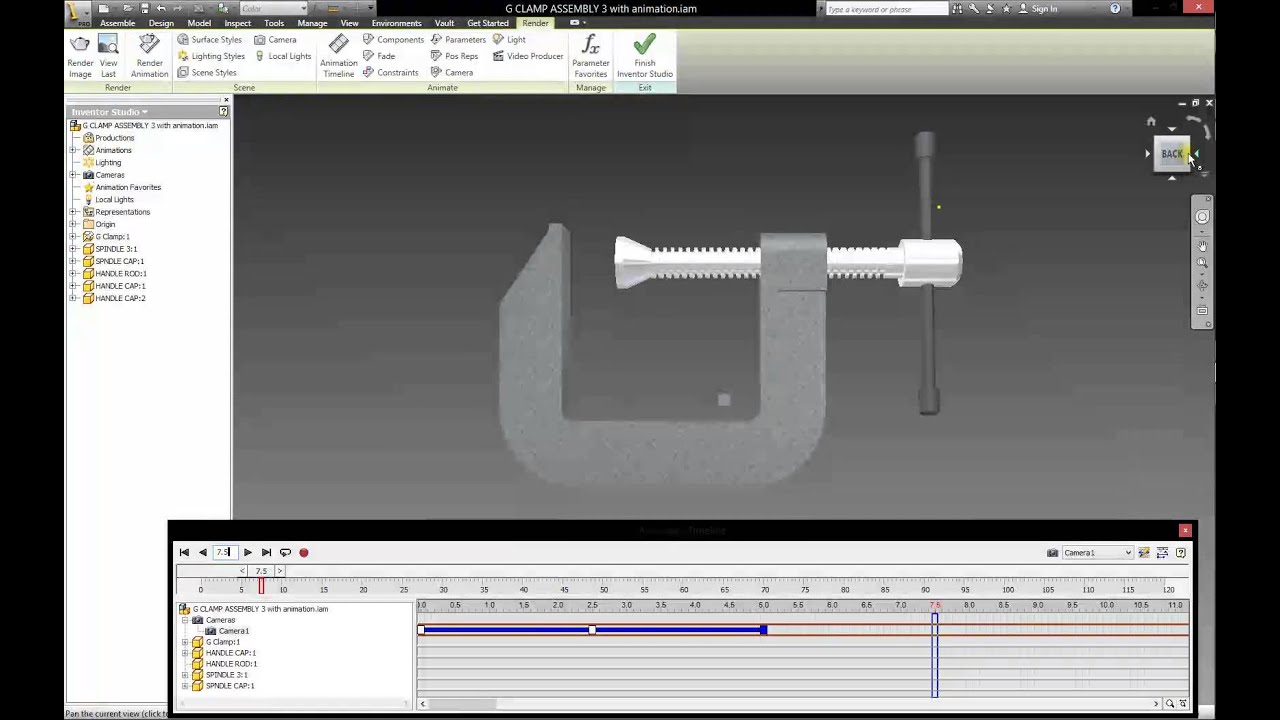Expand HANDLE CAP:1 in timeline tree
This screenshot has height=720, width=1280.
[185, 653]
